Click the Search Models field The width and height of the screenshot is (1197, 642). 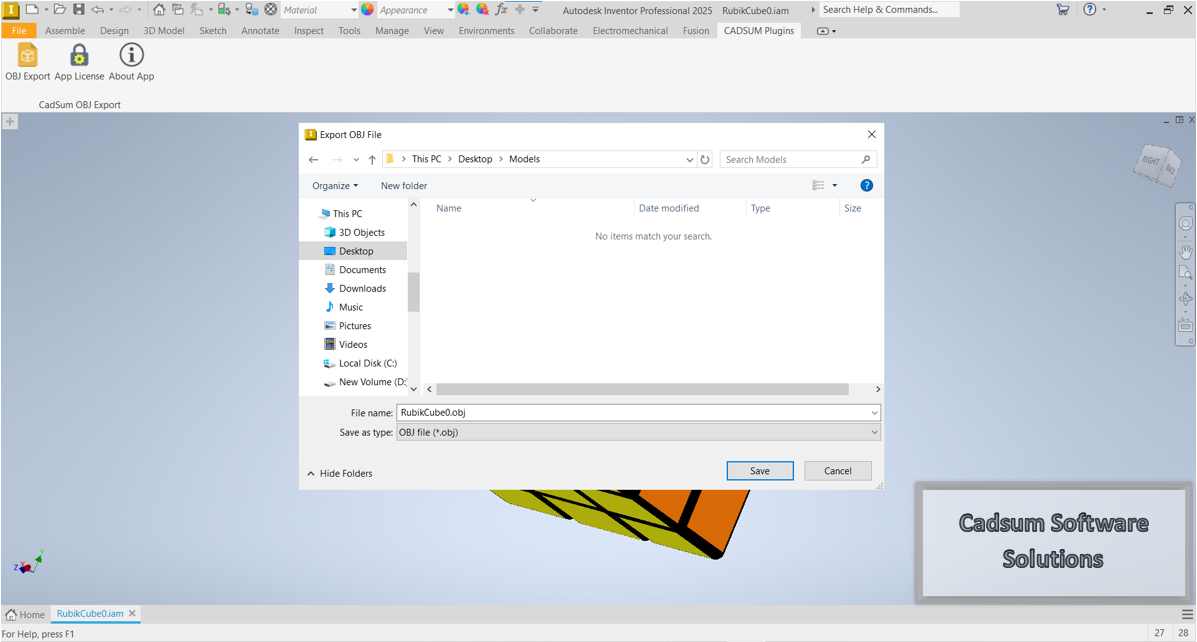coord(798,160)
